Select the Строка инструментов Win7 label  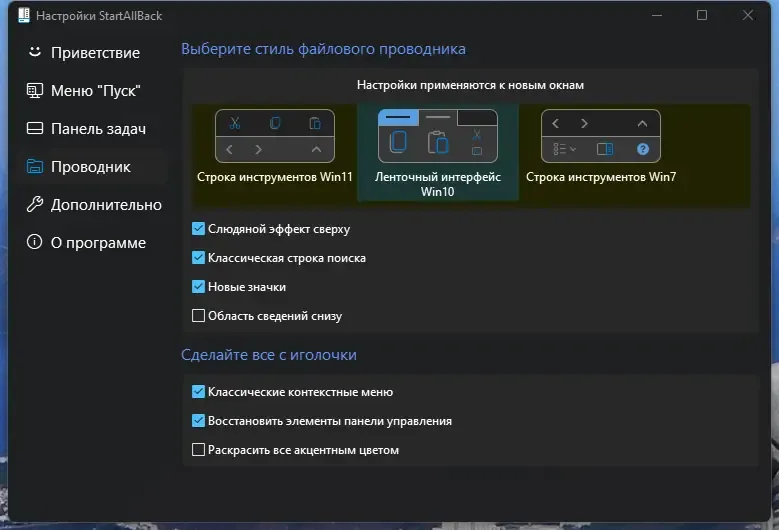point(601,177)
